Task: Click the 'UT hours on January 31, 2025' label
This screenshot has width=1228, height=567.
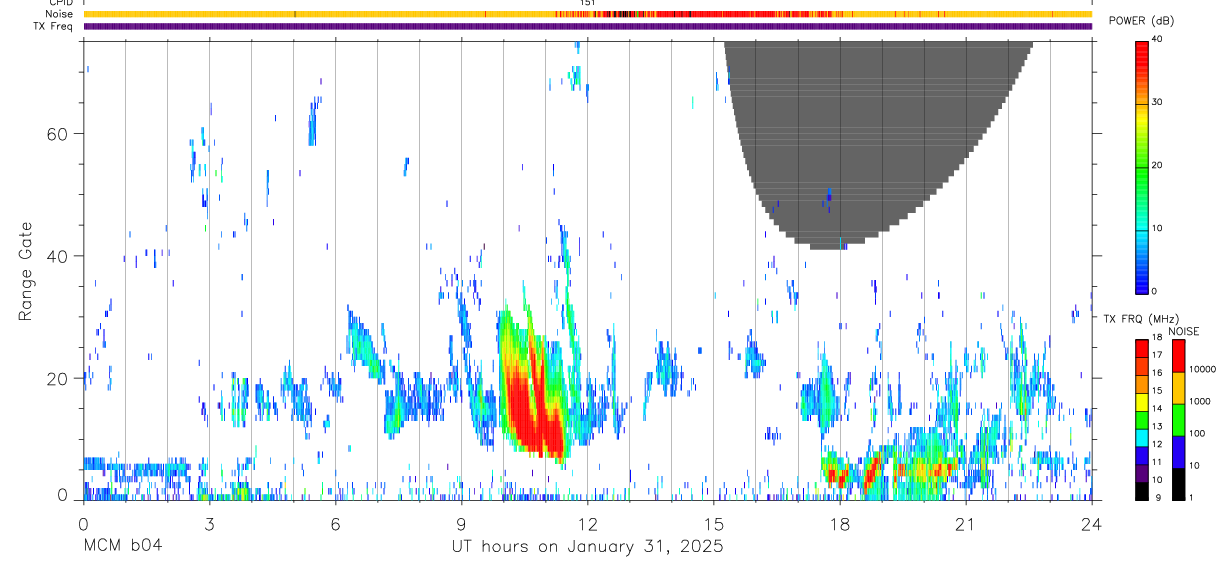Action: pos(587,546)
